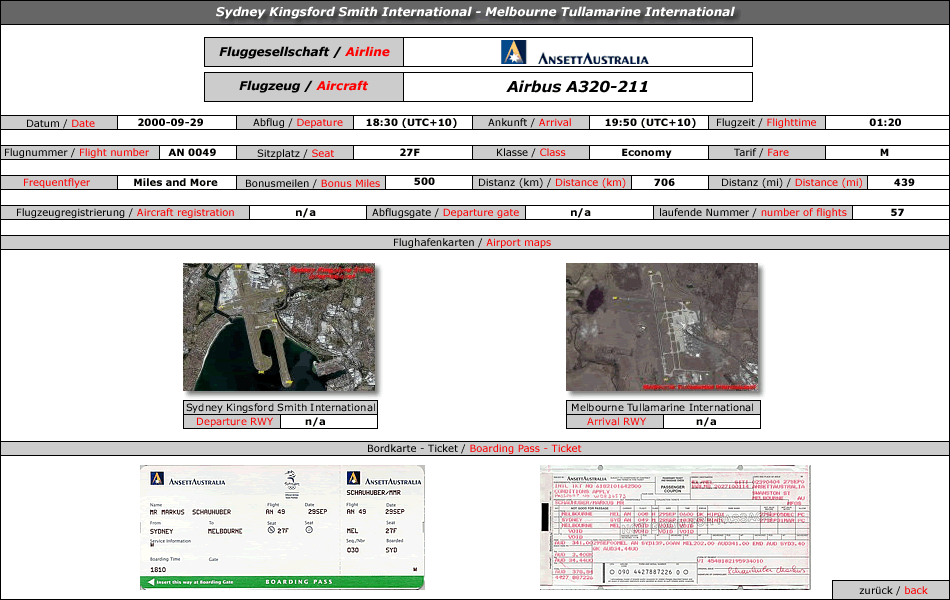
Task: Click arrival time 19:50 (UTC+10)
Action: (x=650, y=122)
